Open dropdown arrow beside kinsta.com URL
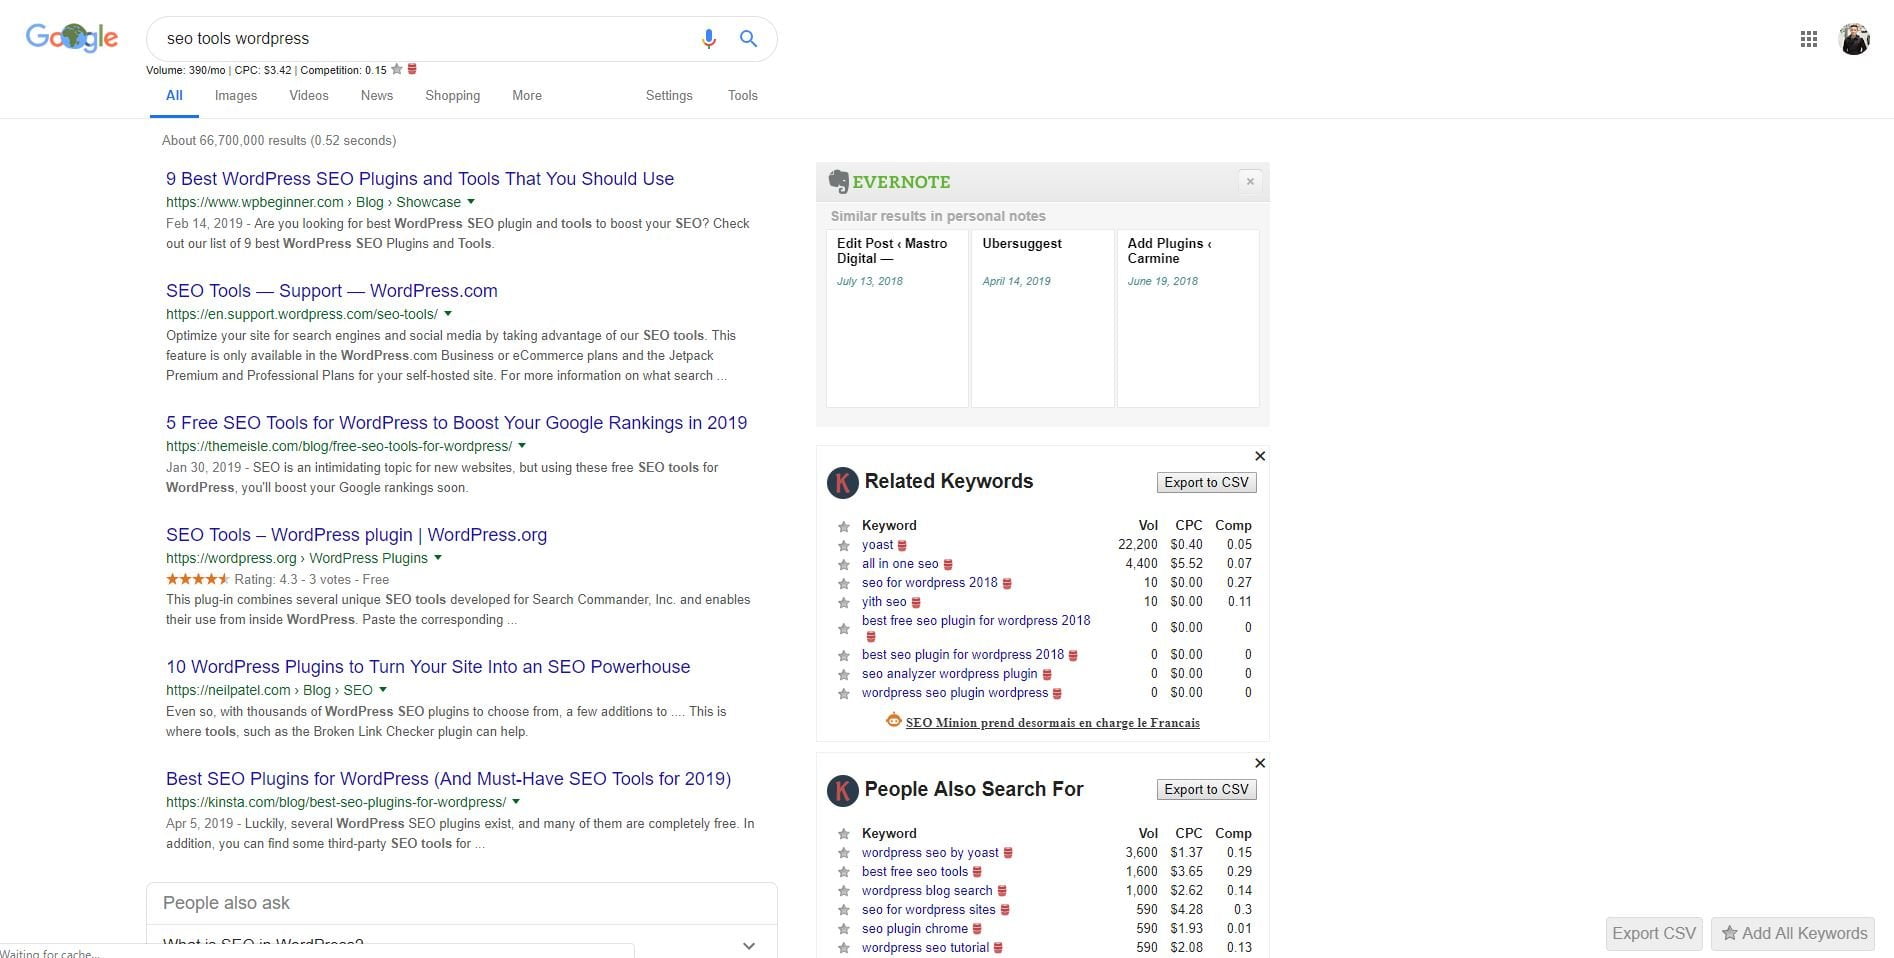Viewport: 1894px width, 958px height. pos(516,802)
